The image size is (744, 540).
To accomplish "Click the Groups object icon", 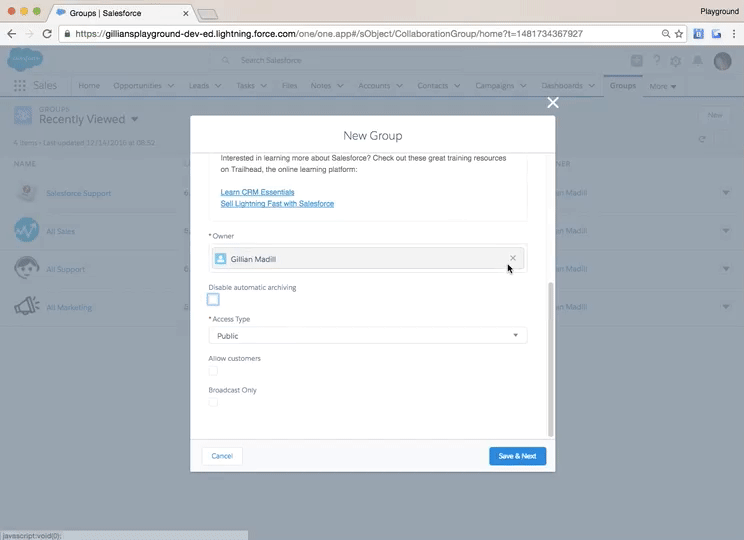I will (23, 115).
